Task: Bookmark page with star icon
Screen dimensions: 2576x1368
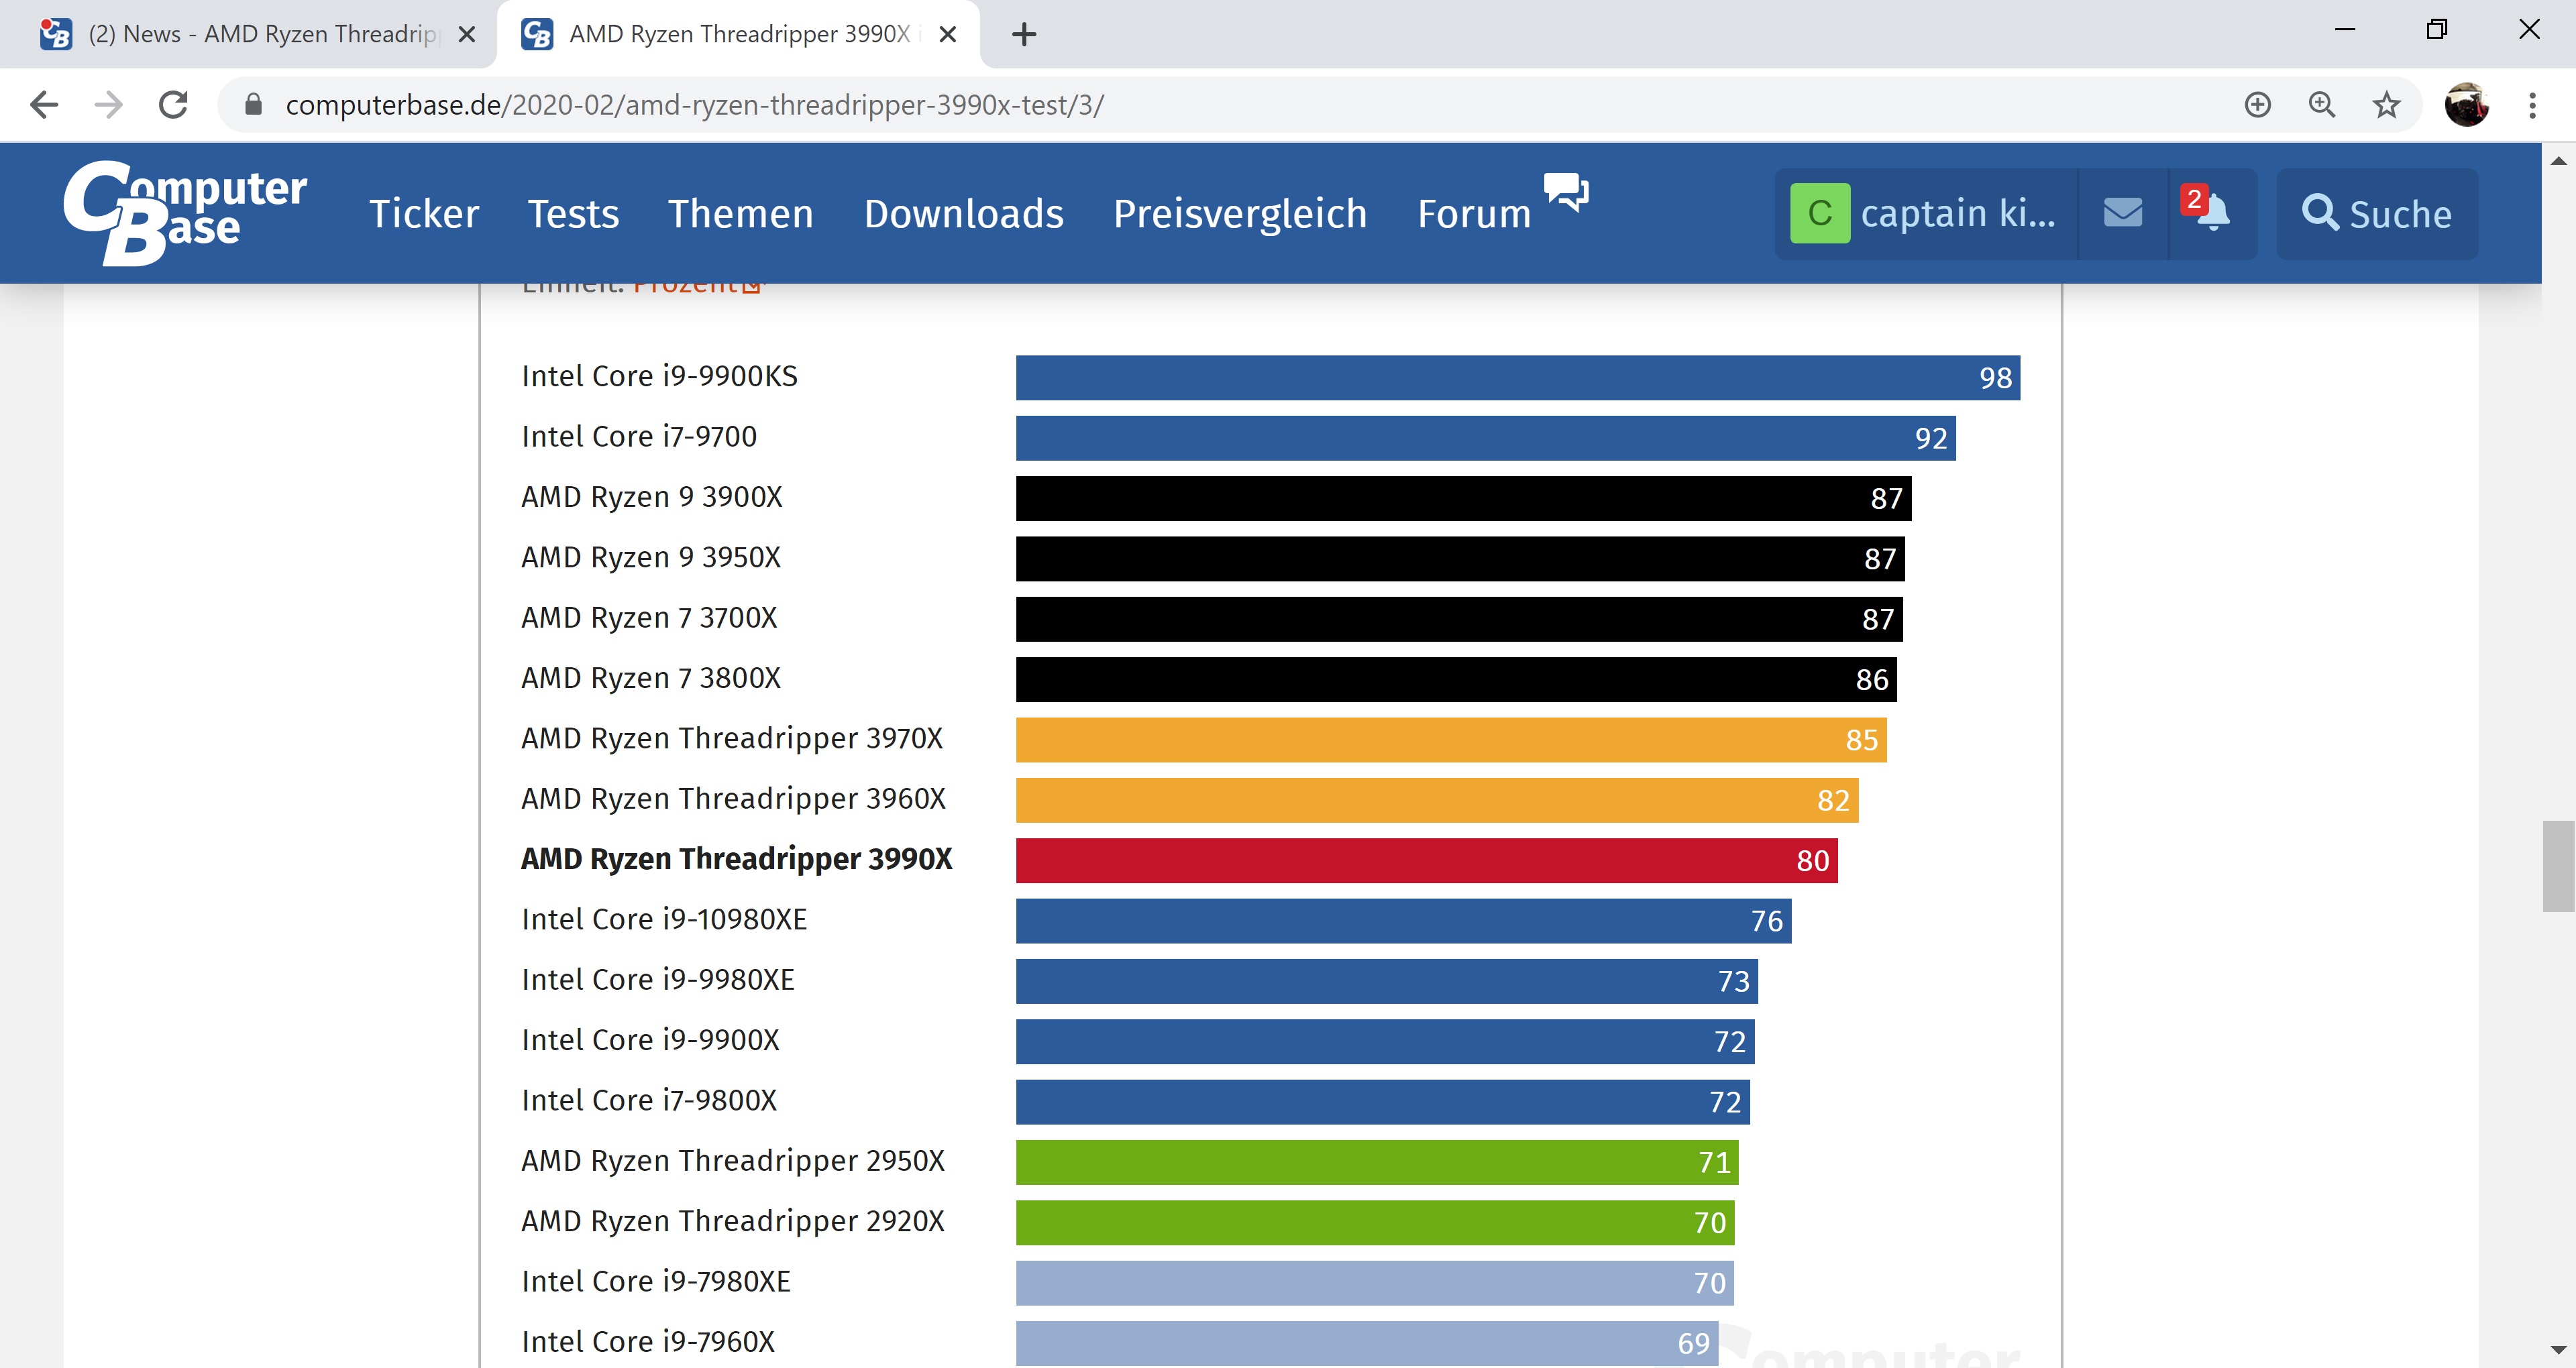Action: point(2386,105)
